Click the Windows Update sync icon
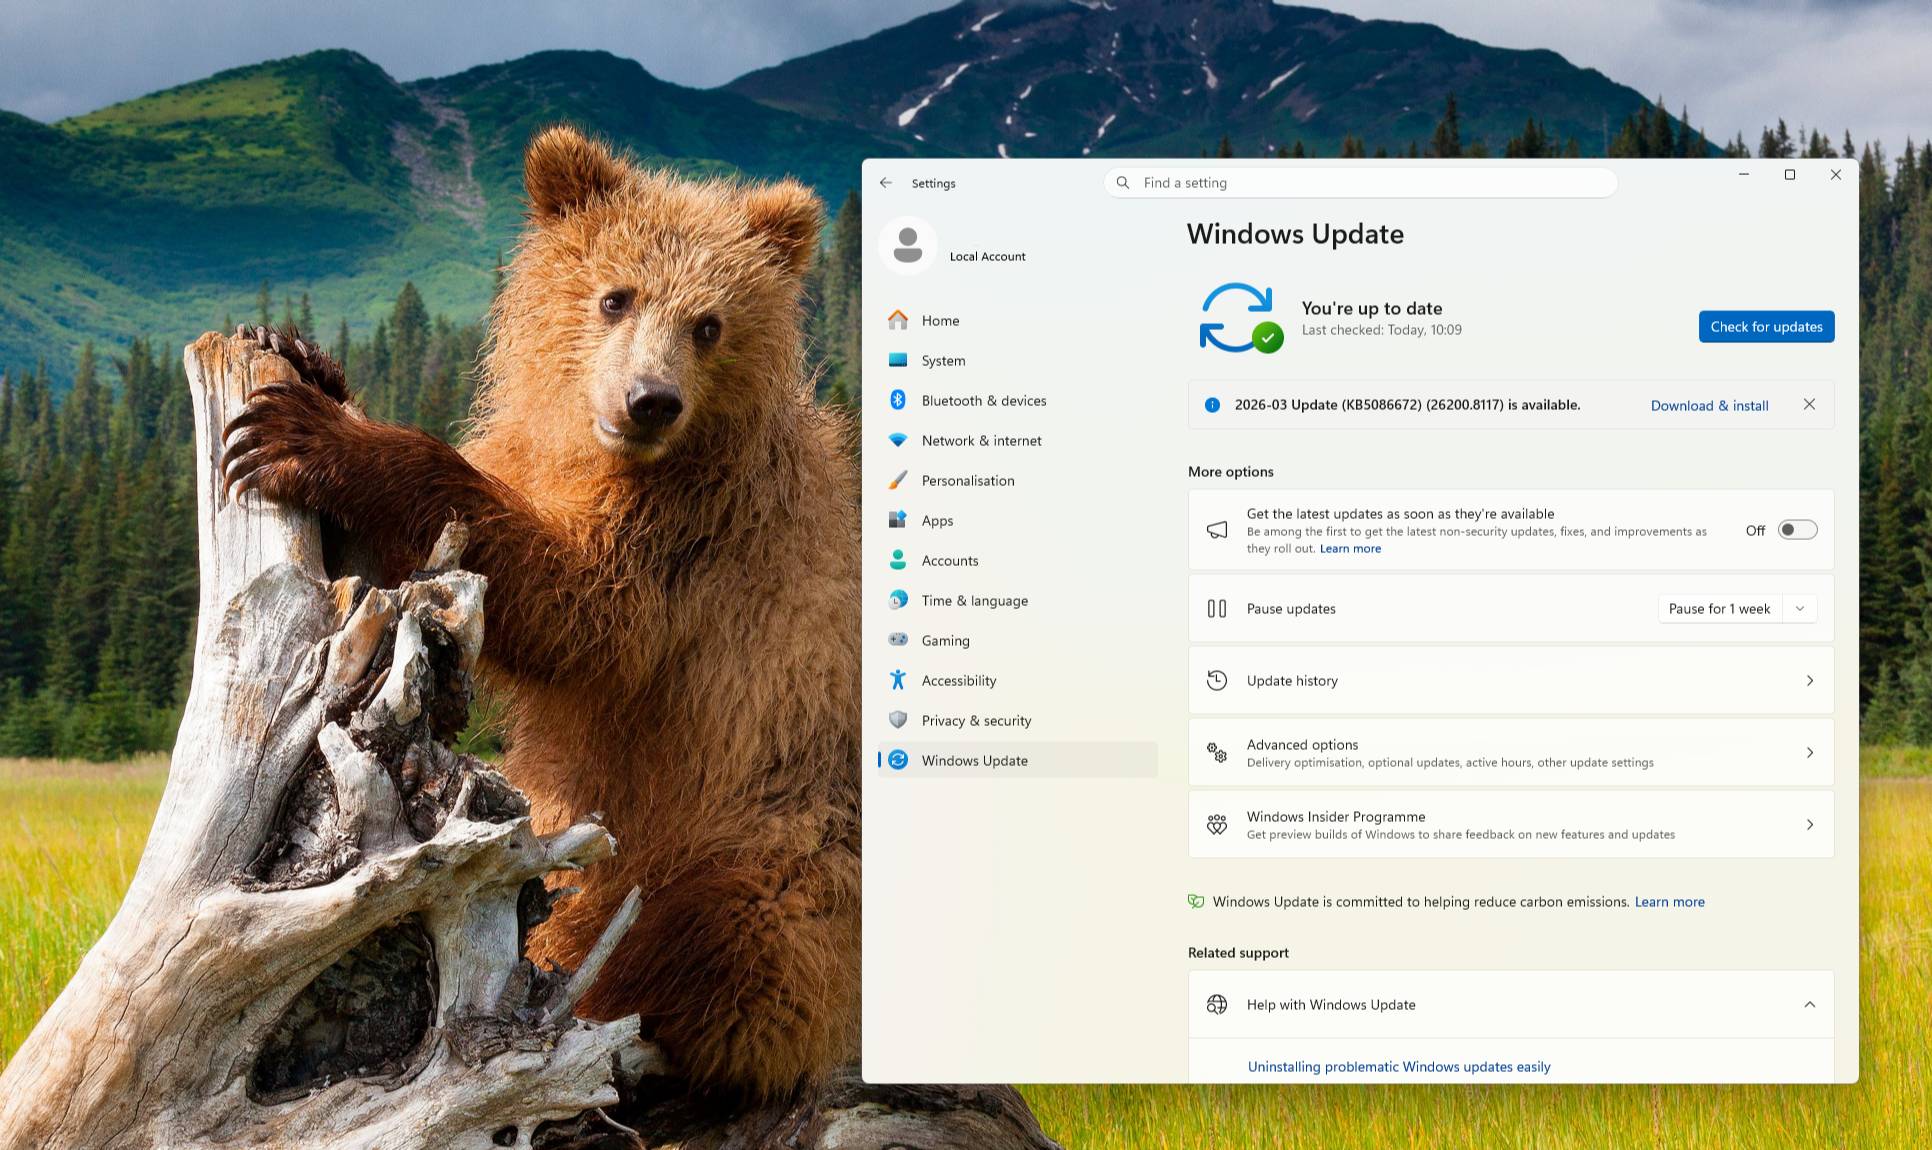This screenshot has height=1150, width=1932. (x=1240, y=318)
